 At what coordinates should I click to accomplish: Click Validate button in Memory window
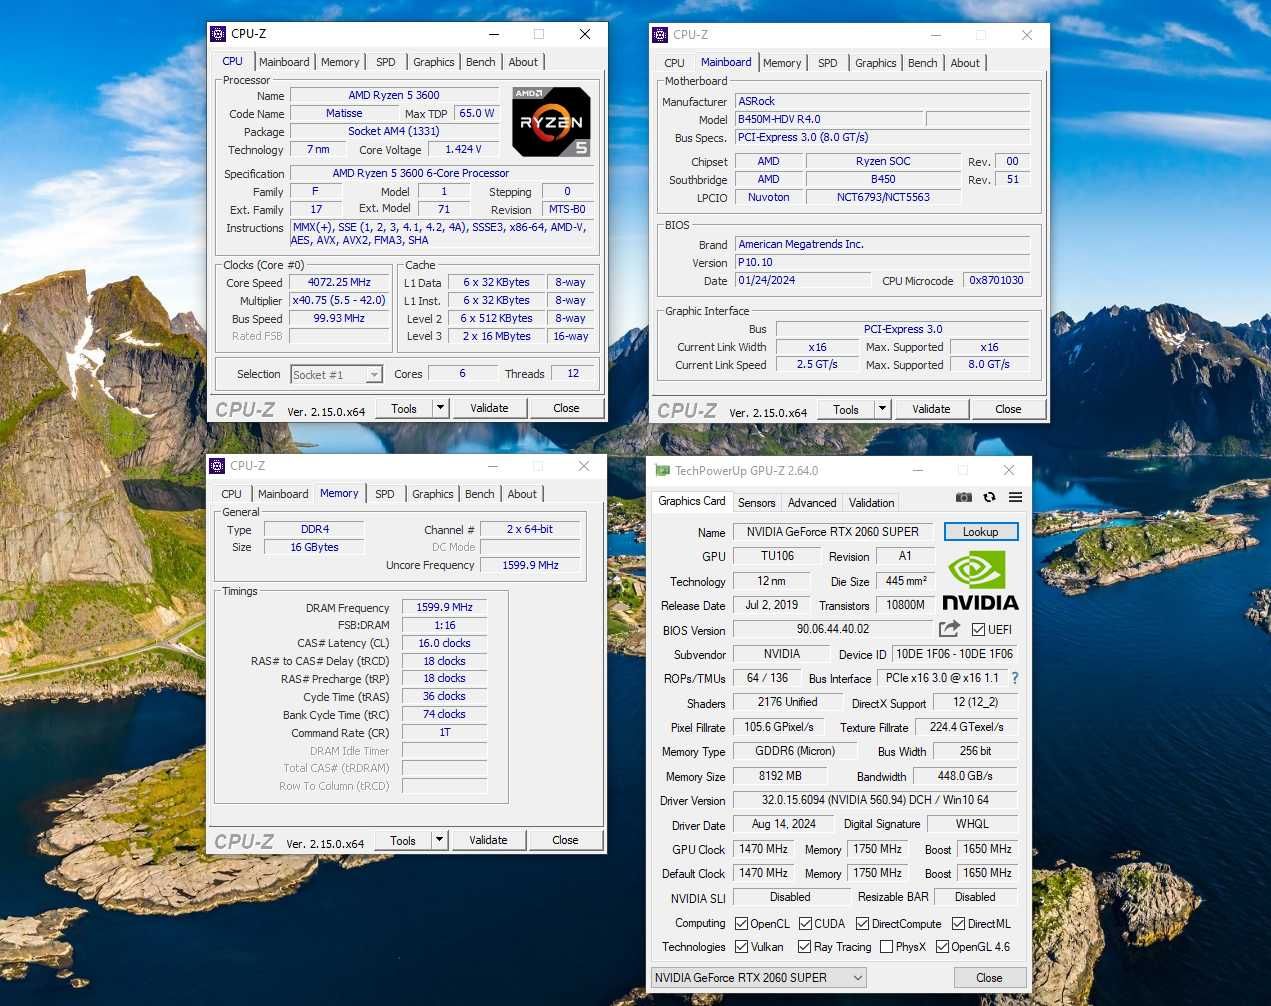coord(488,840)
